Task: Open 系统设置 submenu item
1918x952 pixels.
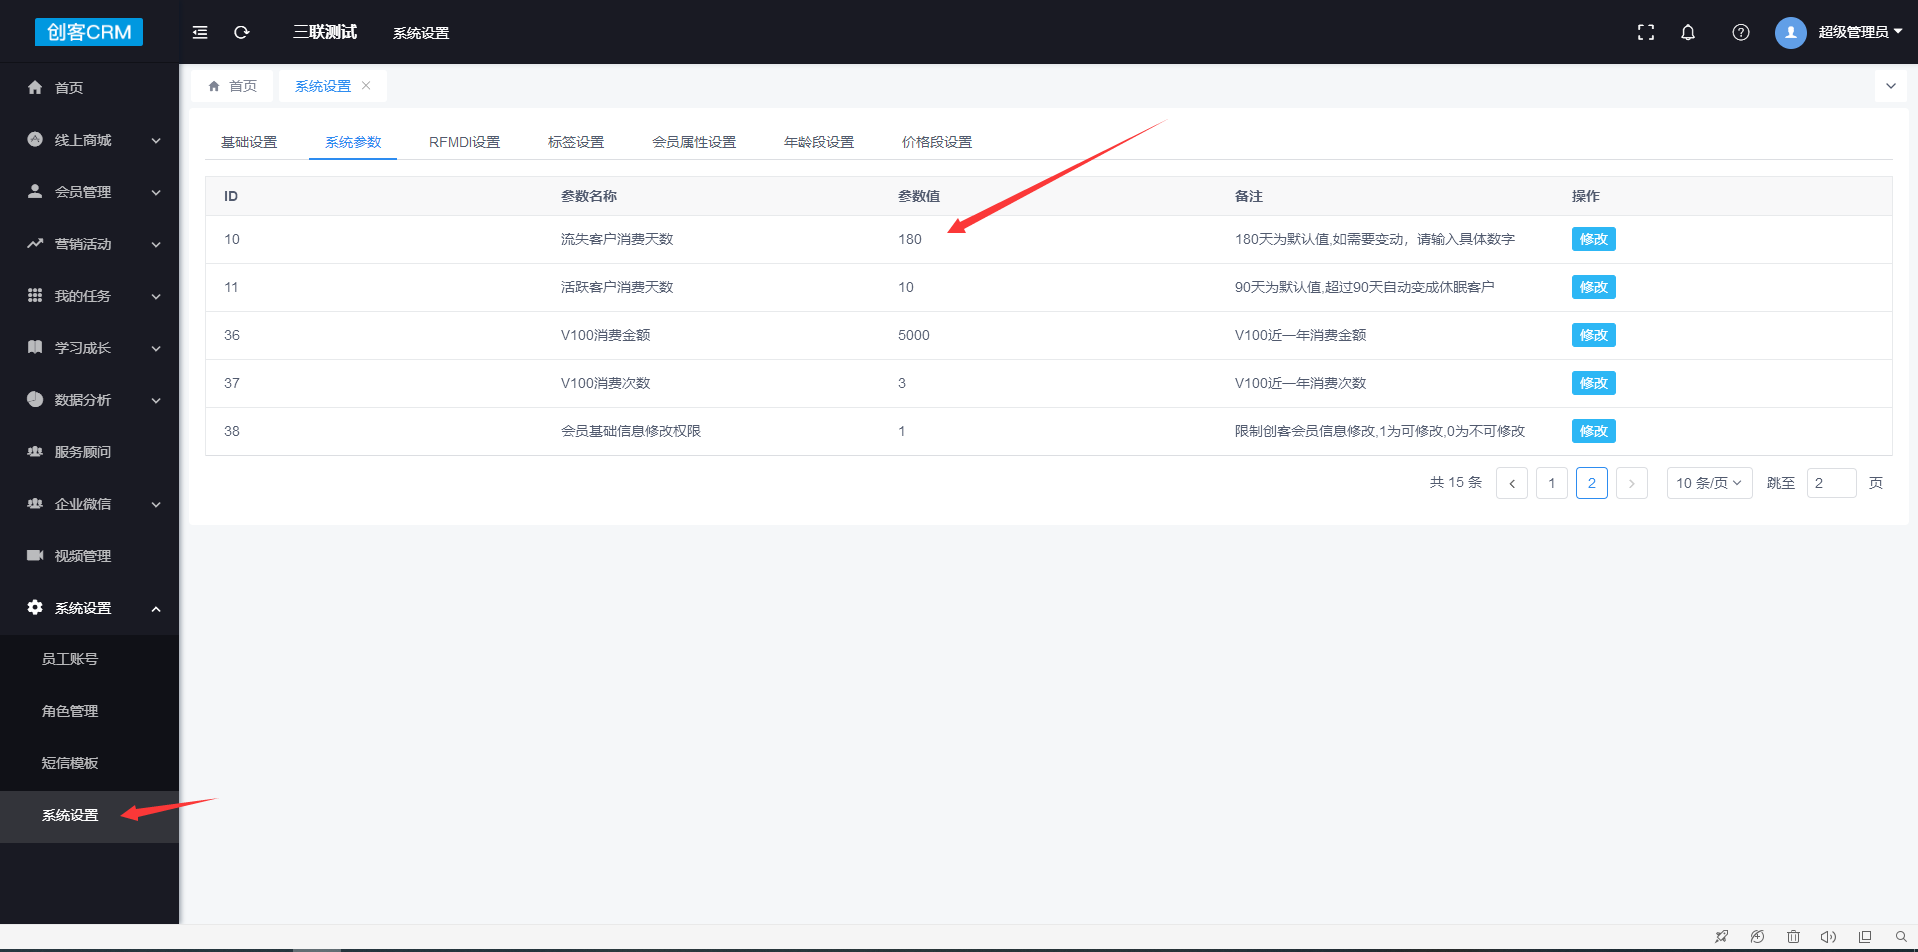Action: 89,815
